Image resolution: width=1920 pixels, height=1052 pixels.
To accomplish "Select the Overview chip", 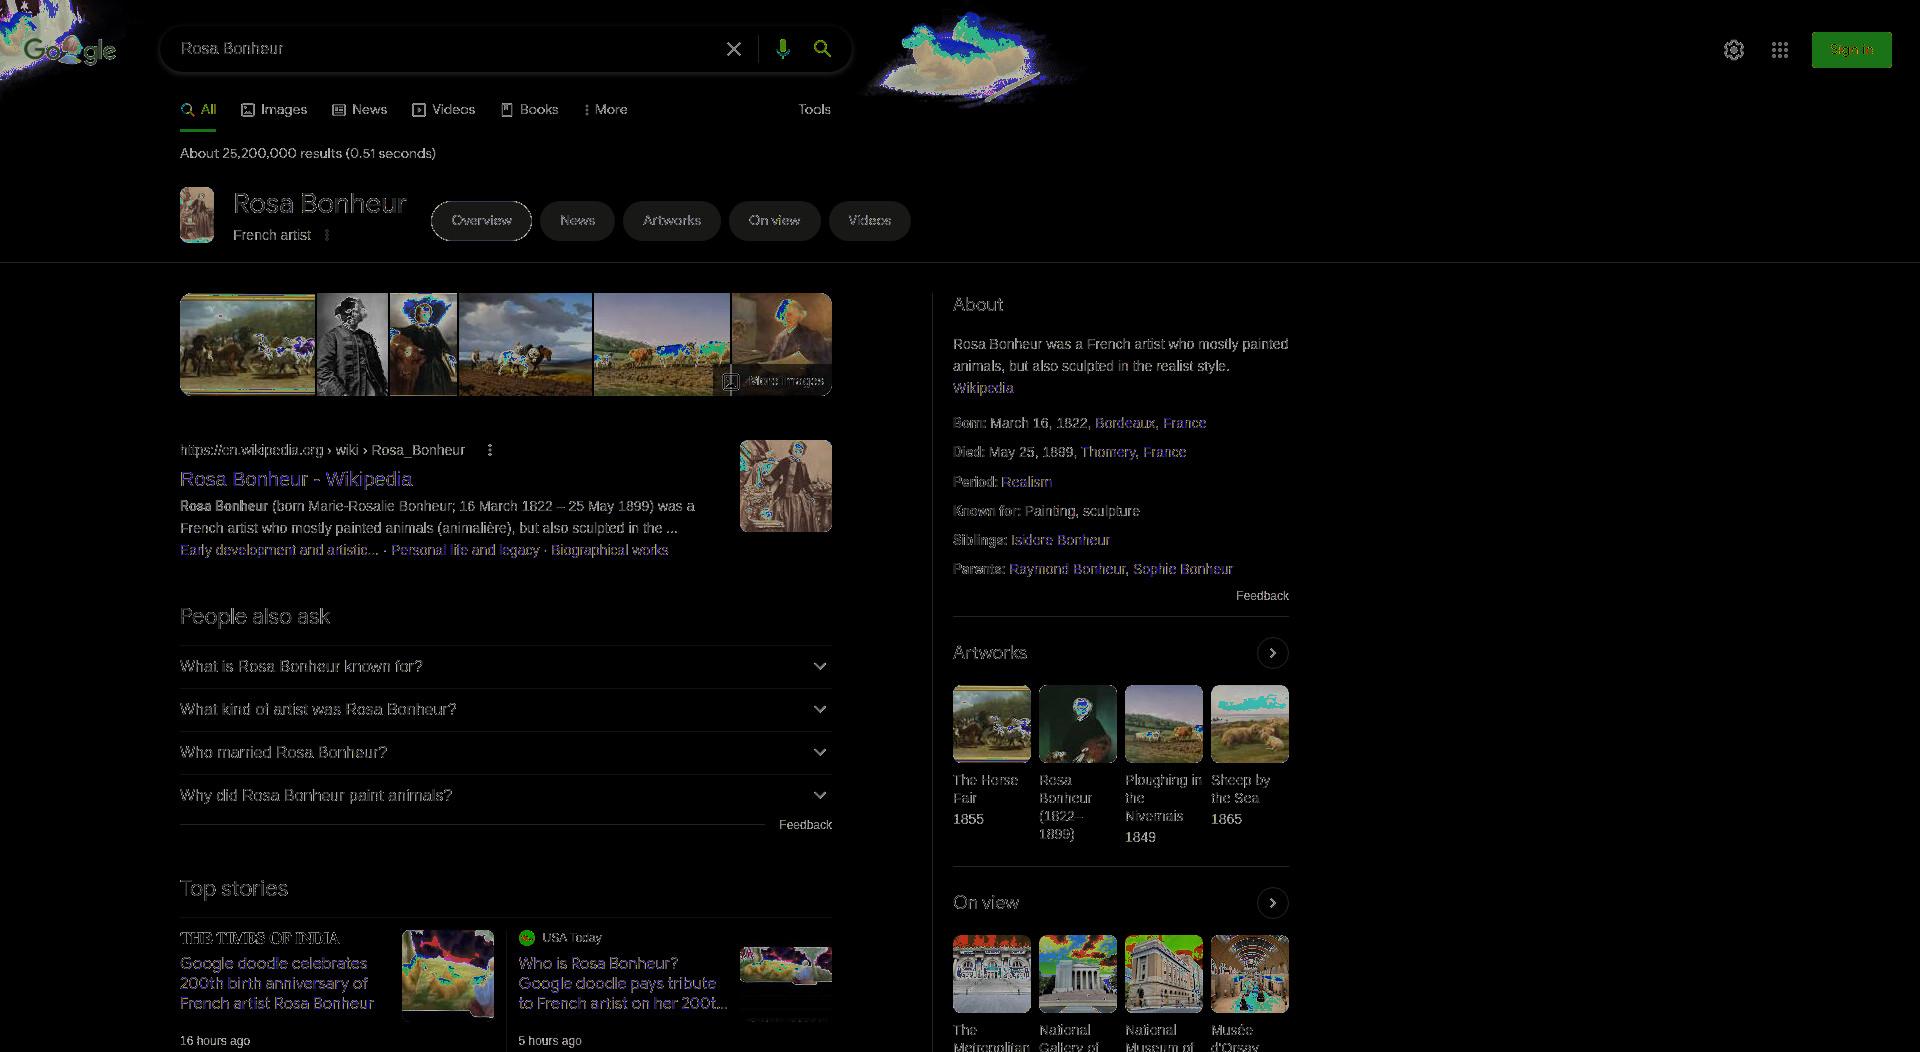I will pyautogui.click(x=481, y=221).
